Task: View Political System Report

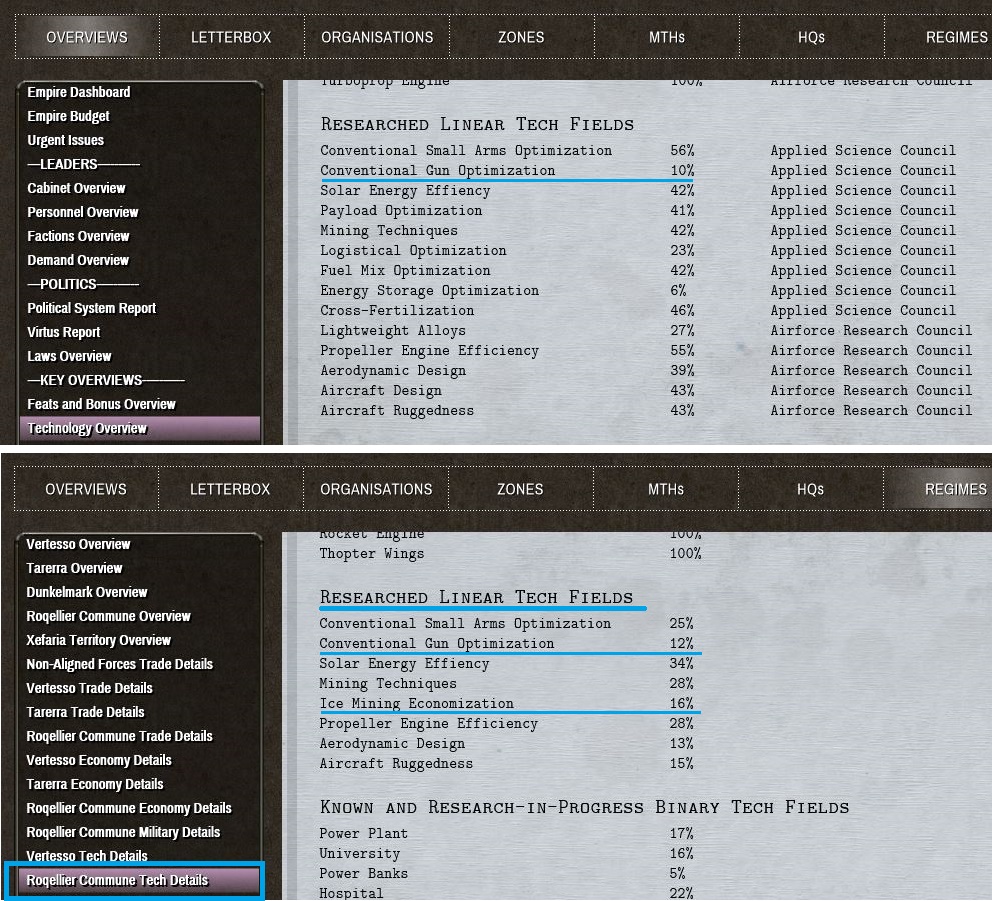Action: (91, 309)
